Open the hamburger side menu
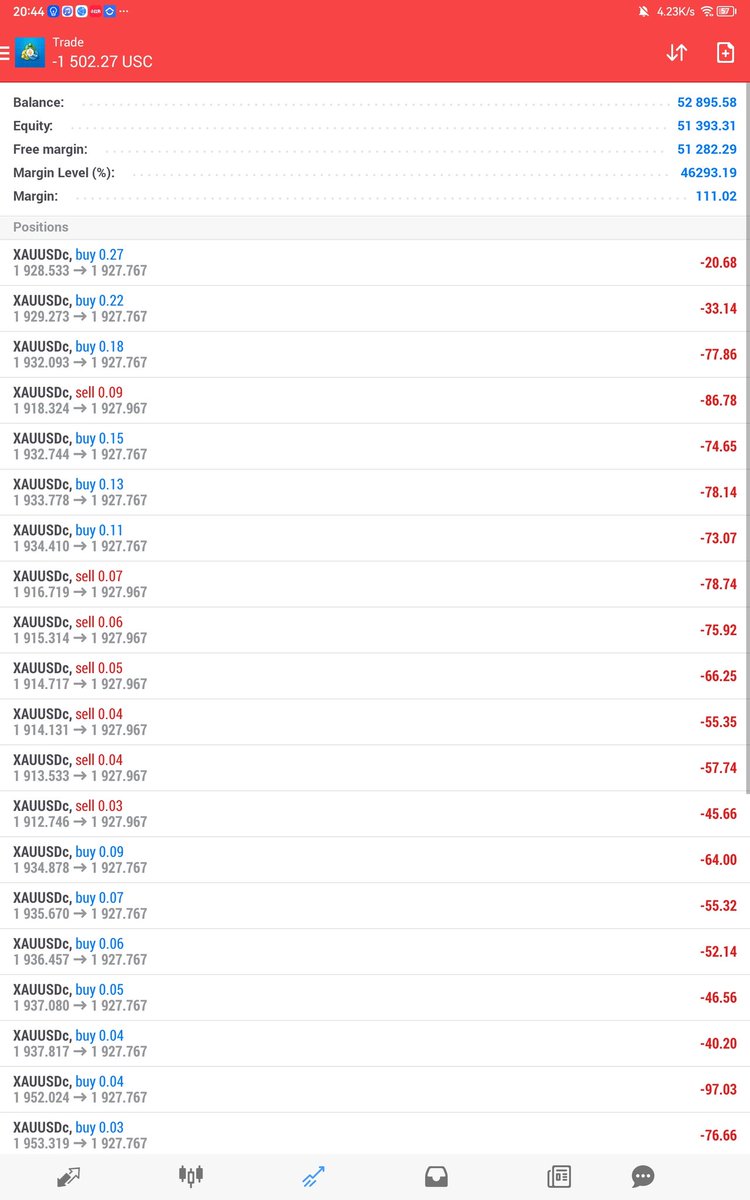 point(5,52)
